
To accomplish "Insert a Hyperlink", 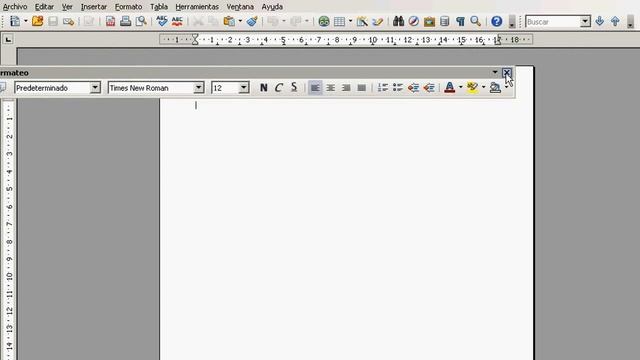I will click(x=324, y=21).
